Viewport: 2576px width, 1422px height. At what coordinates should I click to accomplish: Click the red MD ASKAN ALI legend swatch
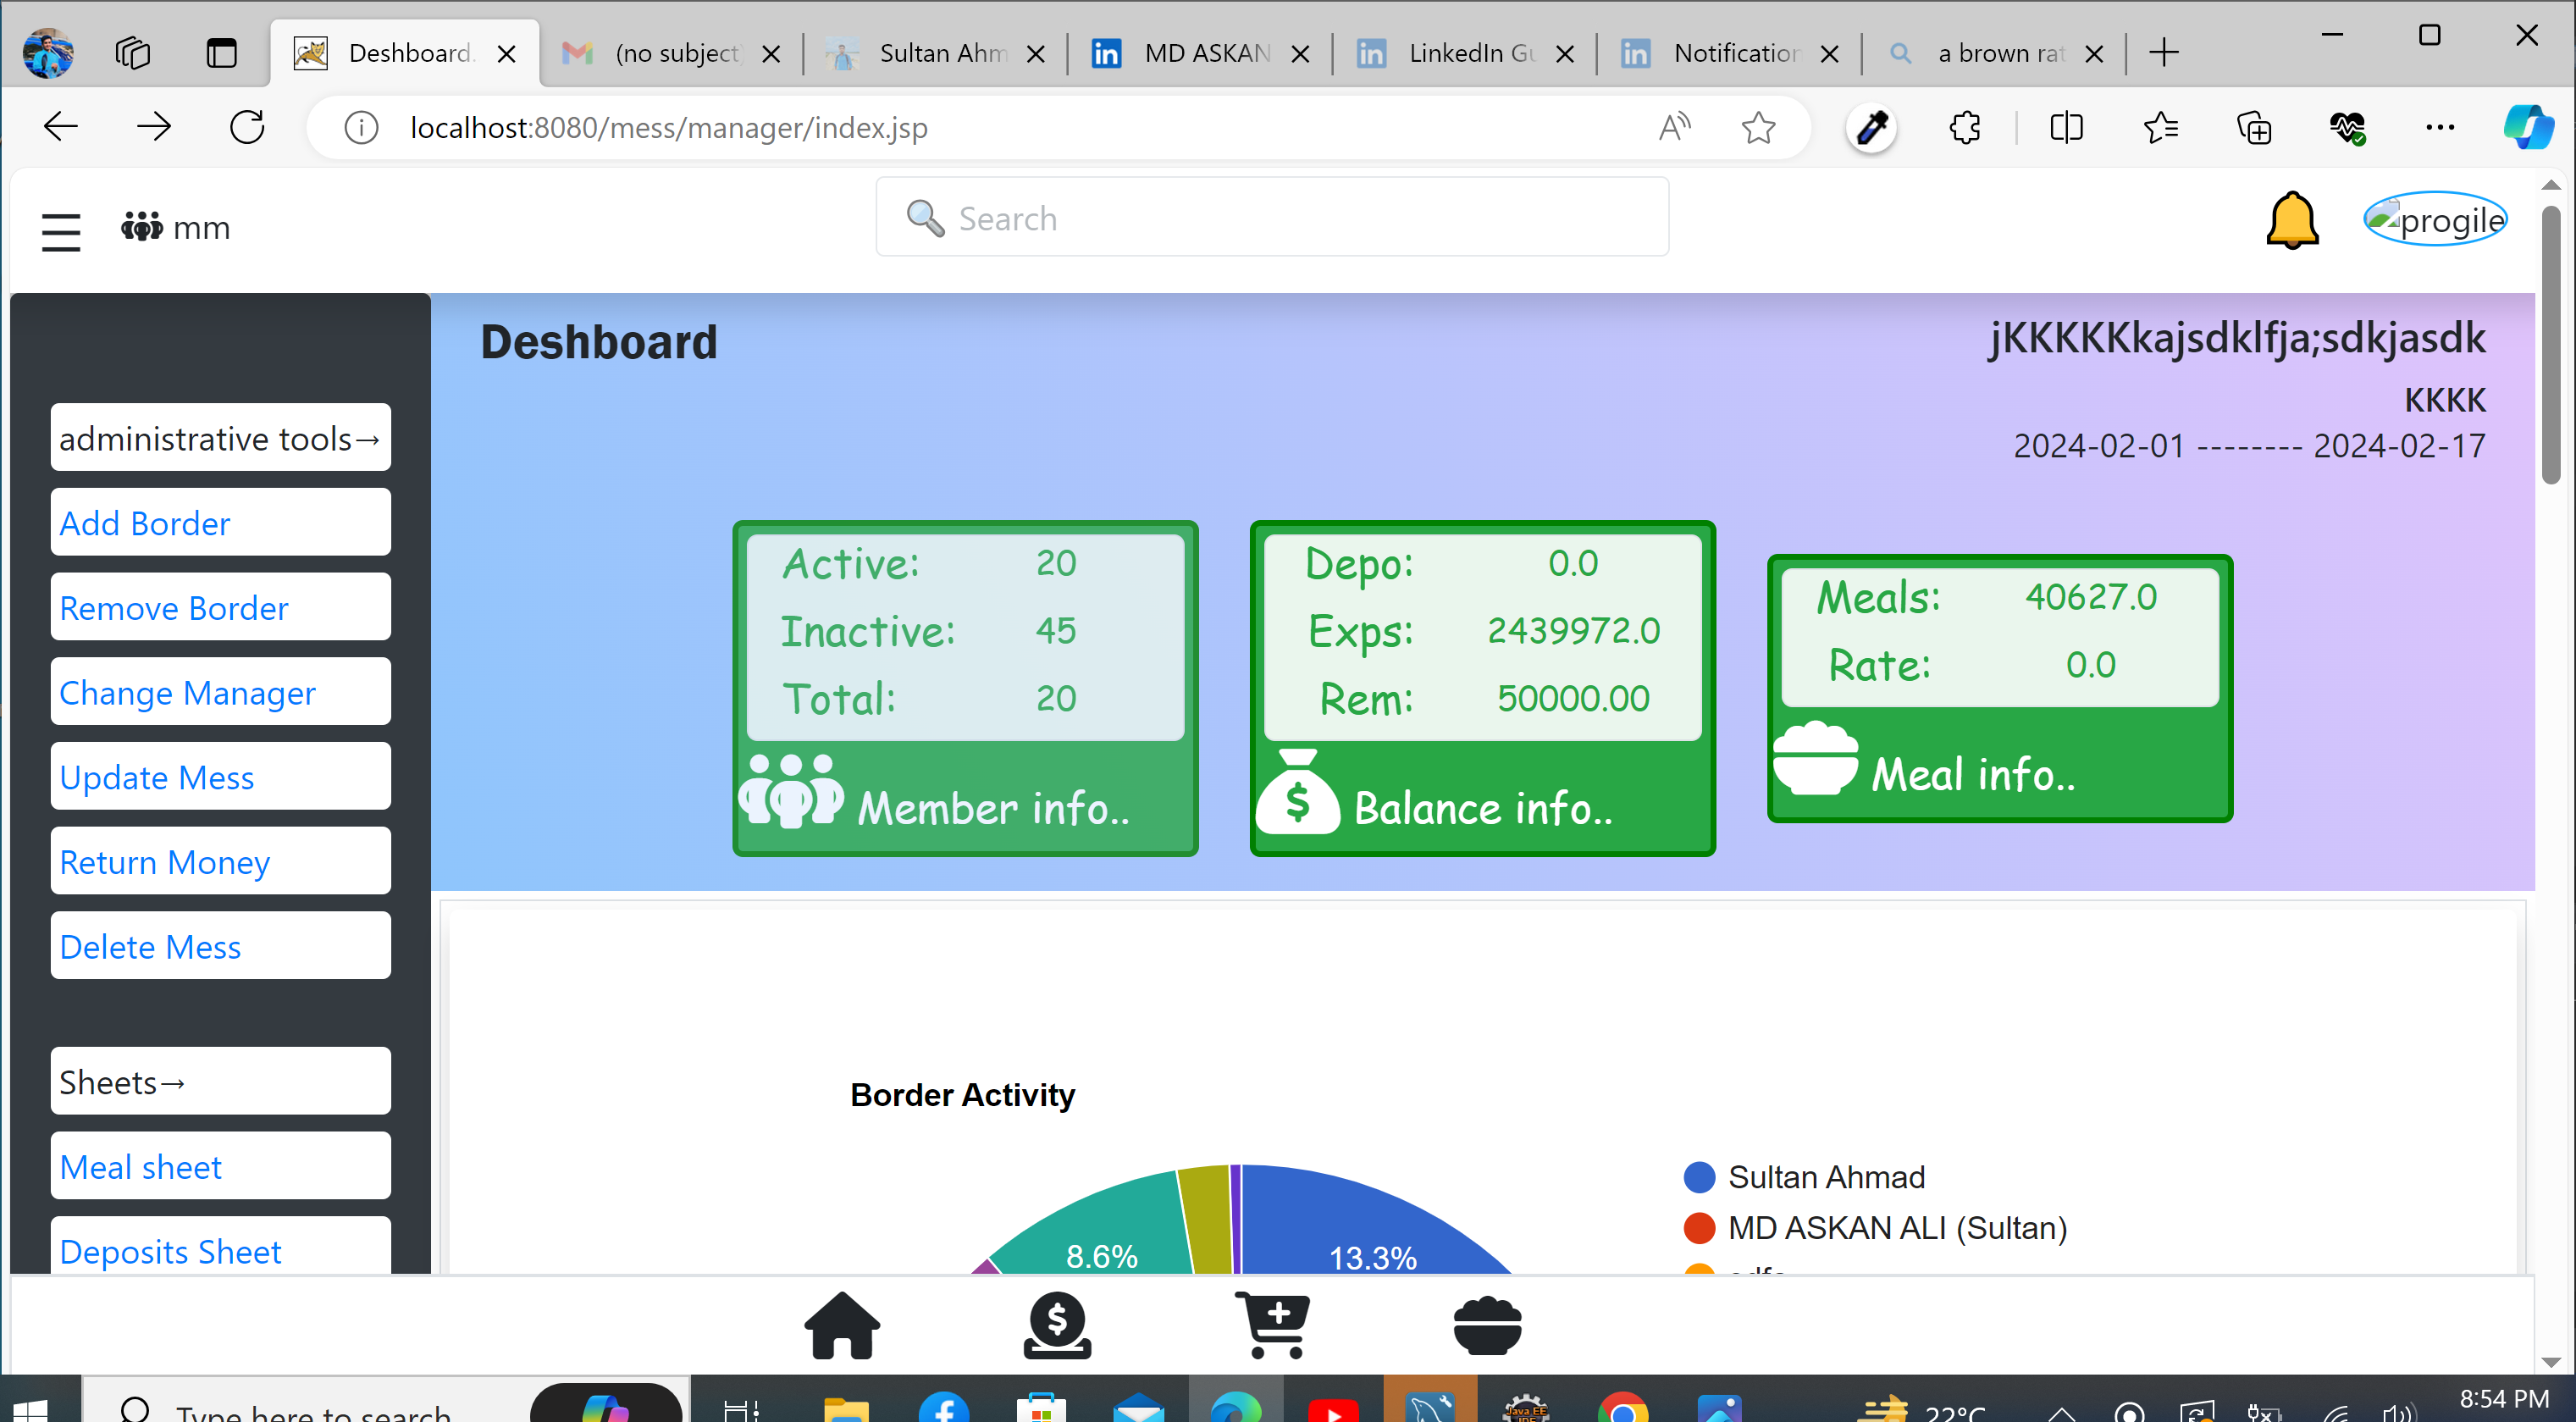coord(1700,1227)
